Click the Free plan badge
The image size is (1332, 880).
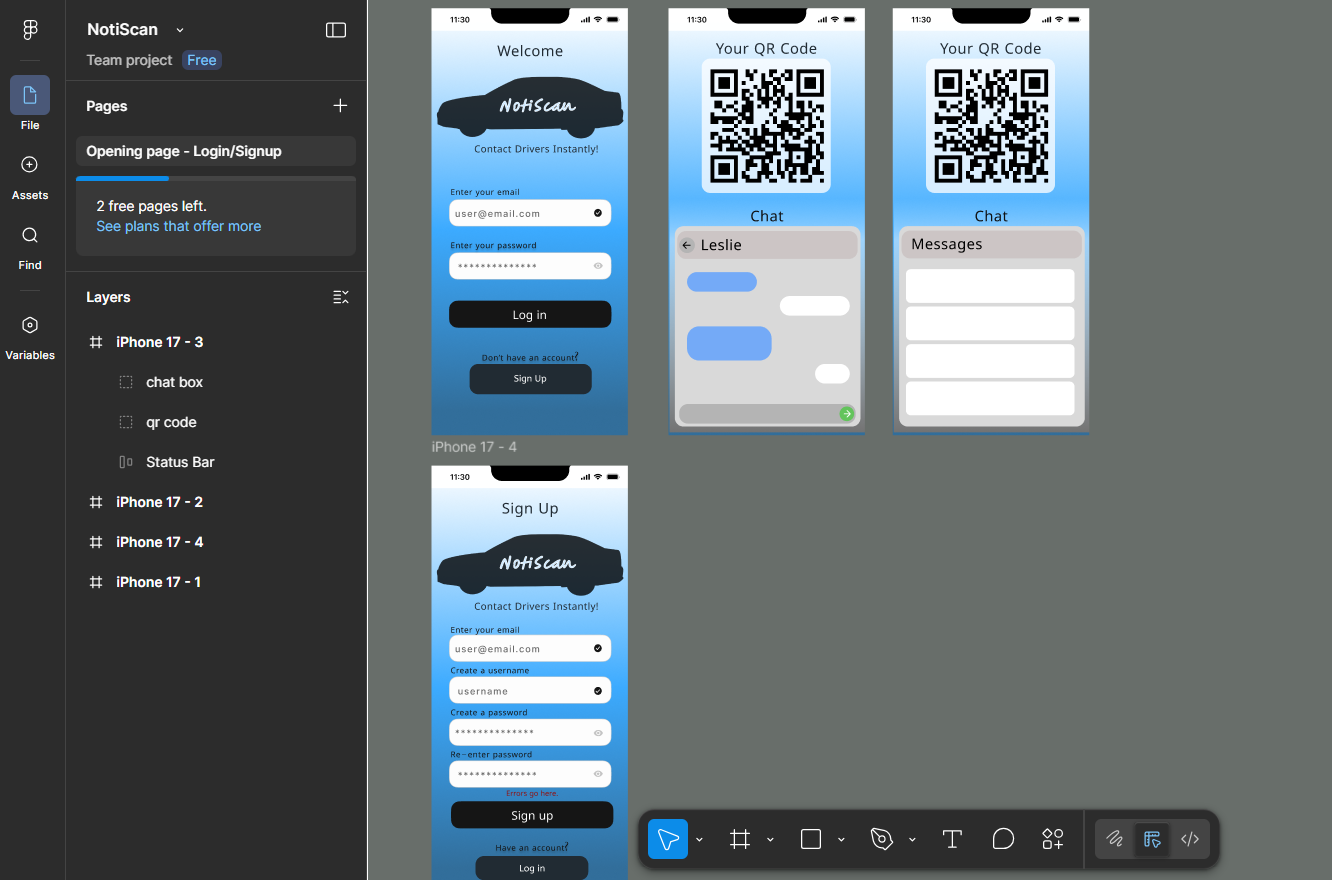(201, 60)
